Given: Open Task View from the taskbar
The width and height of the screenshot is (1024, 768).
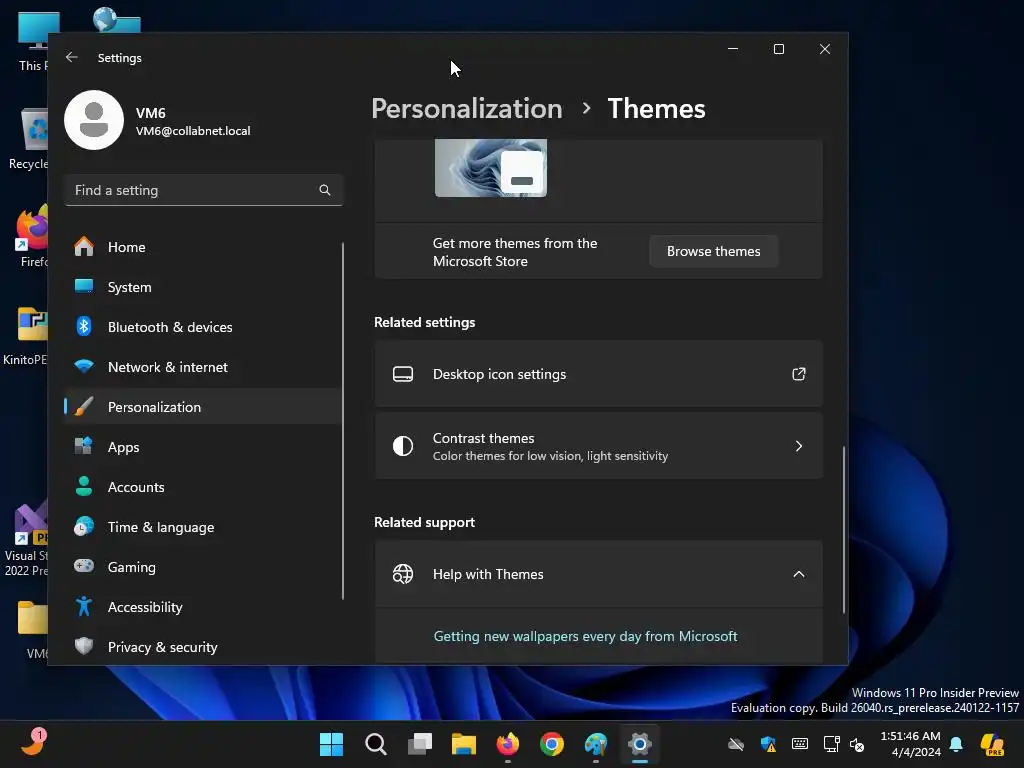Looking at the screenshot, I should tap(420, 744).
